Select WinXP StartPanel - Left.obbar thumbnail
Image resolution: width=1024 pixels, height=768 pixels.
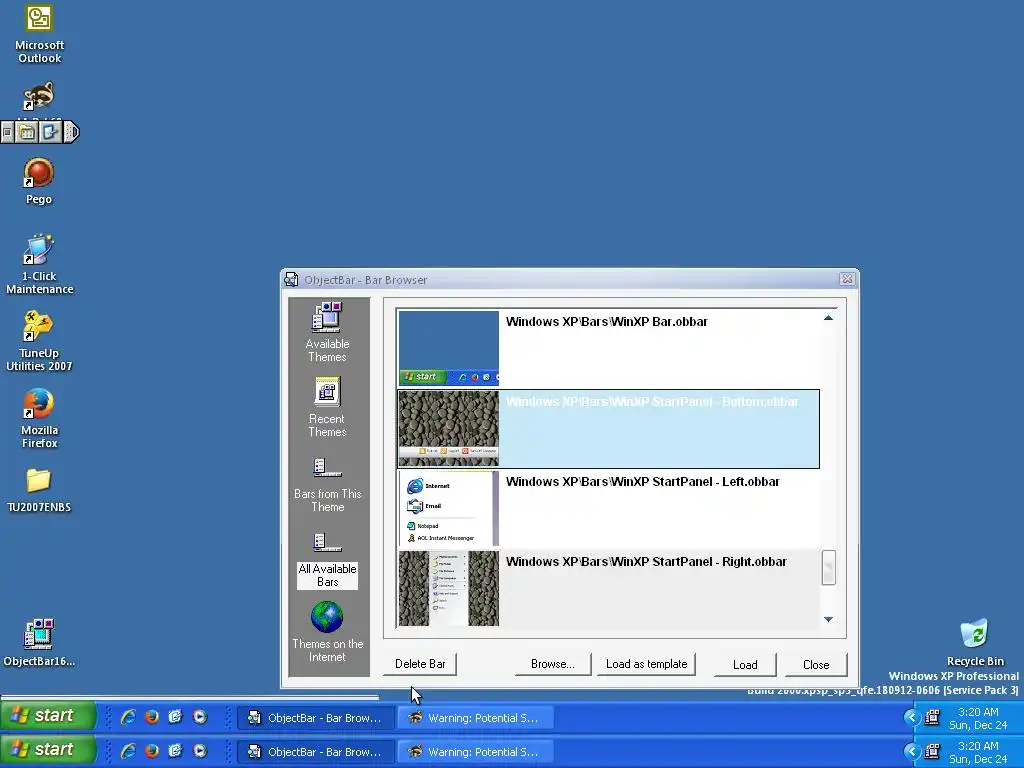click(449, 508)
